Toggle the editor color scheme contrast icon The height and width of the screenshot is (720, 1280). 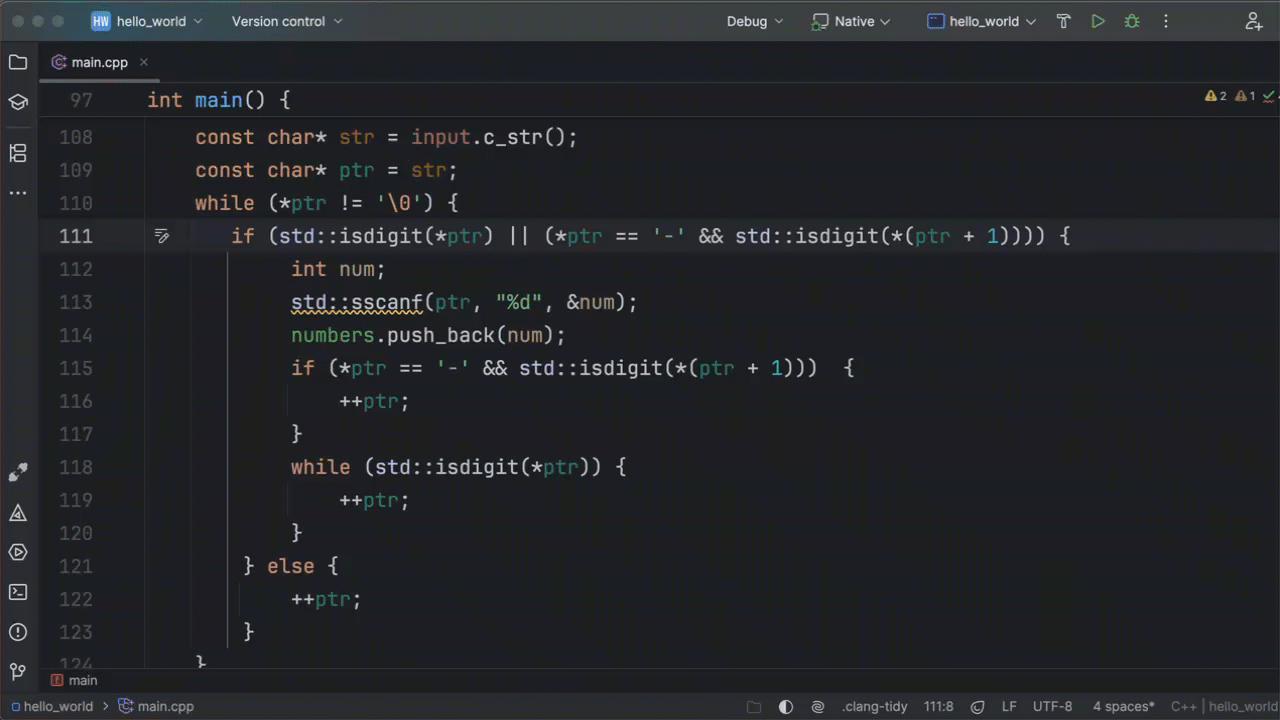point(786,706)
